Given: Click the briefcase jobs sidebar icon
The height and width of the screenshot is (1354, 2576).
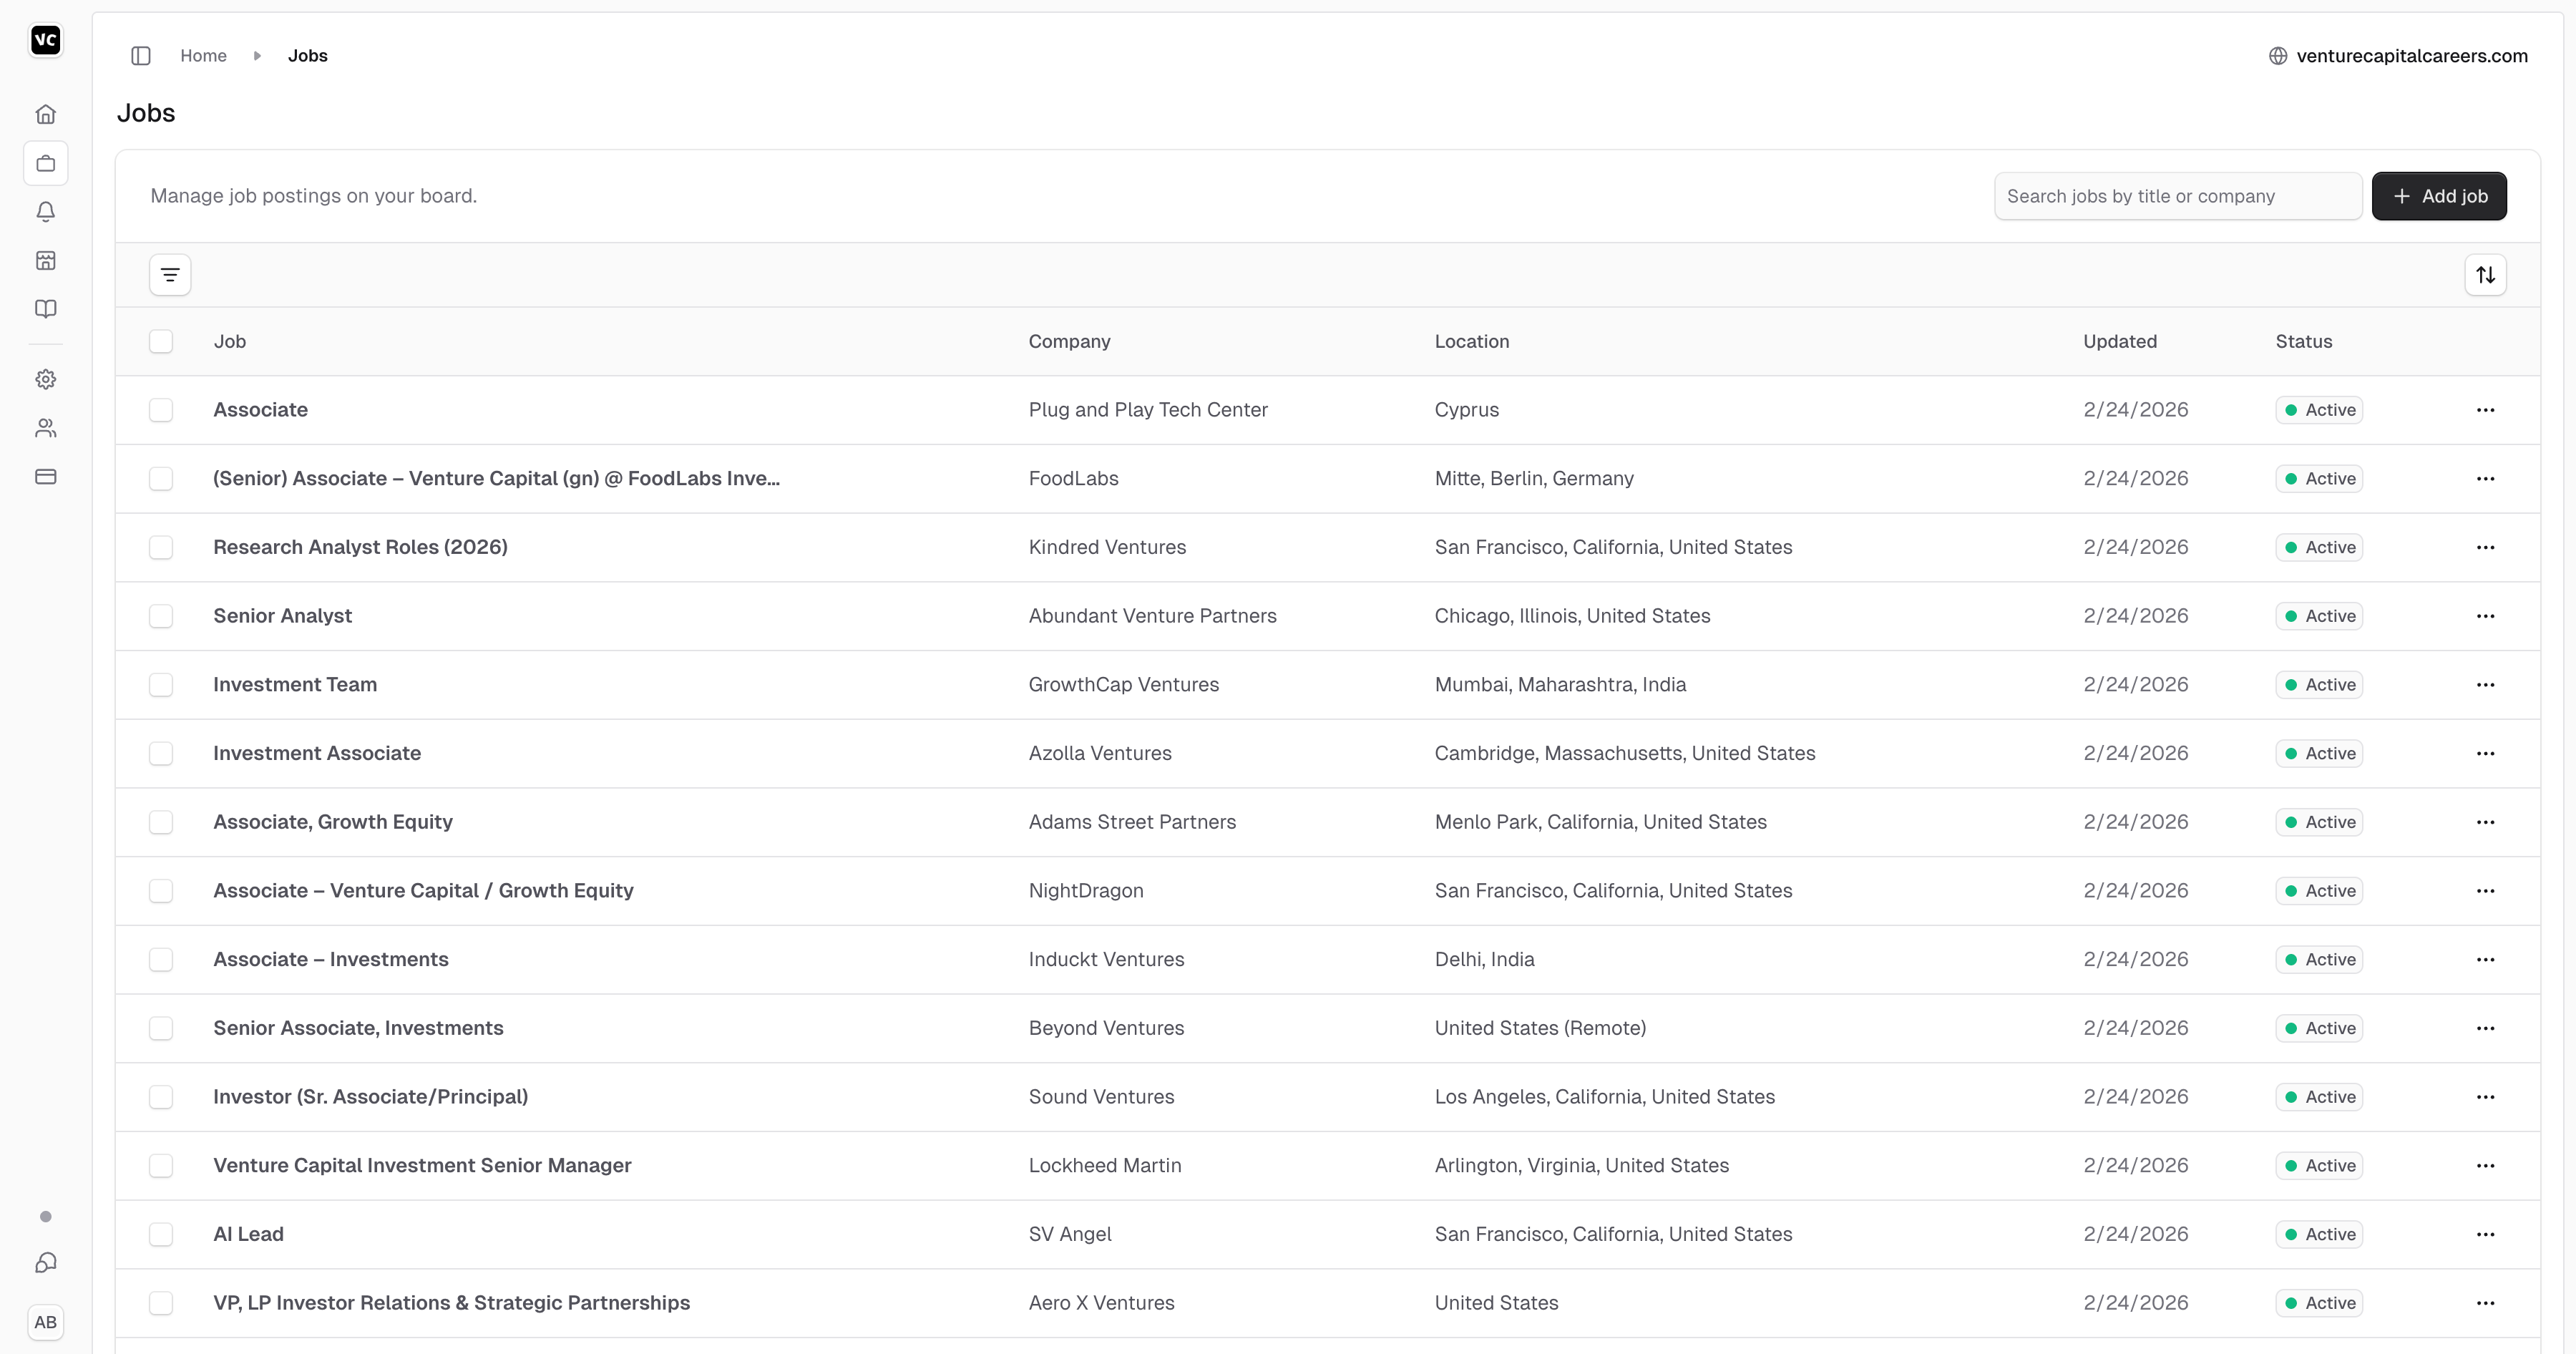Looking at the screenshot, I should tap(45, 163).
